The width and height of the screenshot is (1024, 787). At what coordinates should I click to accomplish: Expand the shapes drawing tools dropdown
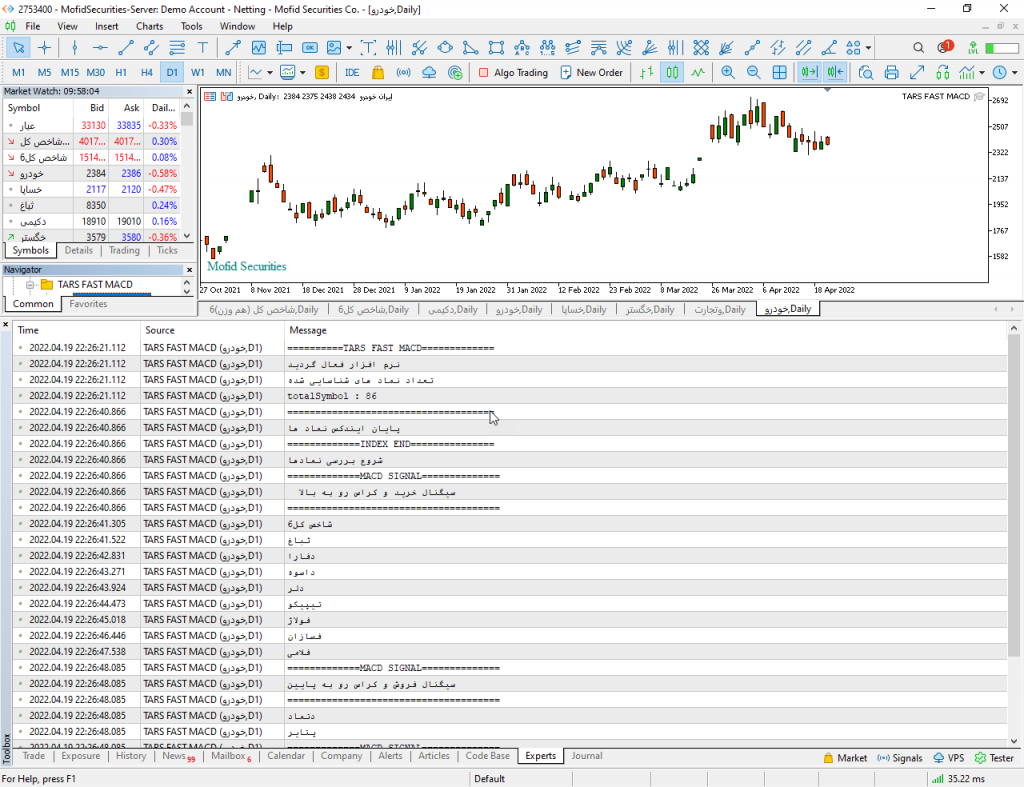868,47
